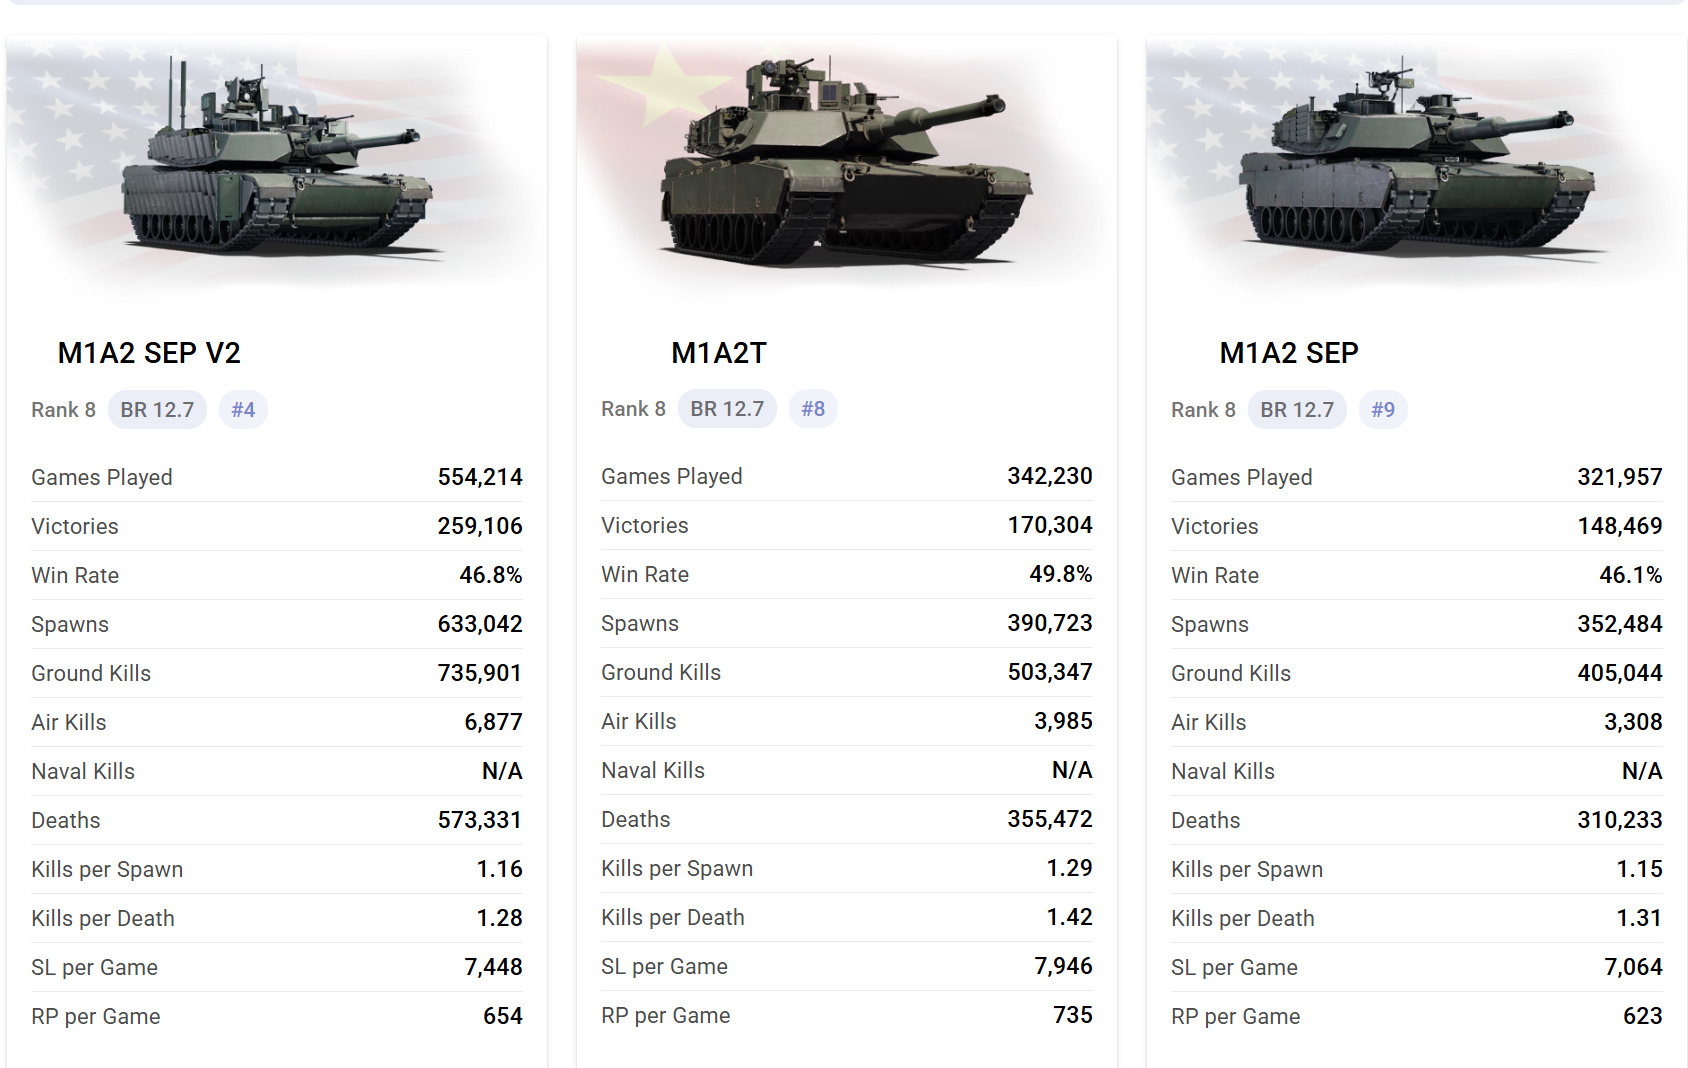
Task: Open the M1A2T tank image
Action: pyautogui.click(x=847, y=165)
